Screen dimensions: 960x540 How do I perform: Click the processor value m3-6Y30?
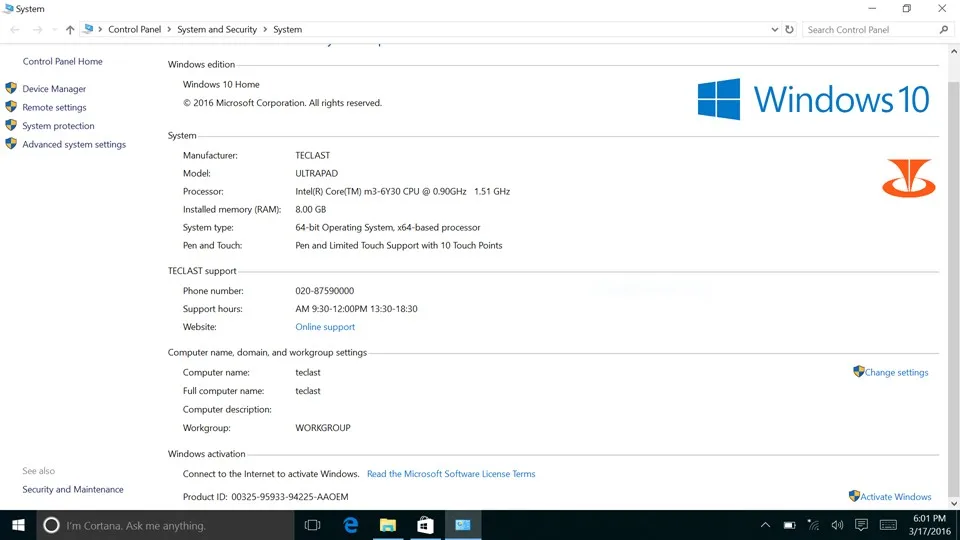coord(402,192)
